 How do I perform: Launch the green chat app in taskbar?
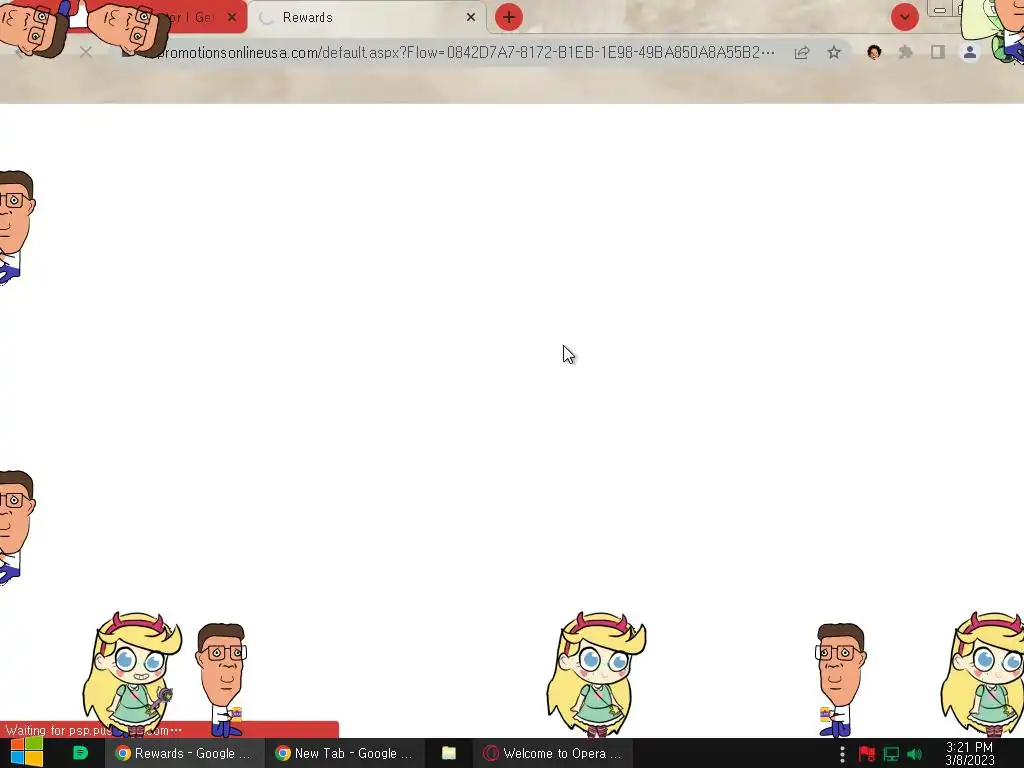(x=80, y=753)
